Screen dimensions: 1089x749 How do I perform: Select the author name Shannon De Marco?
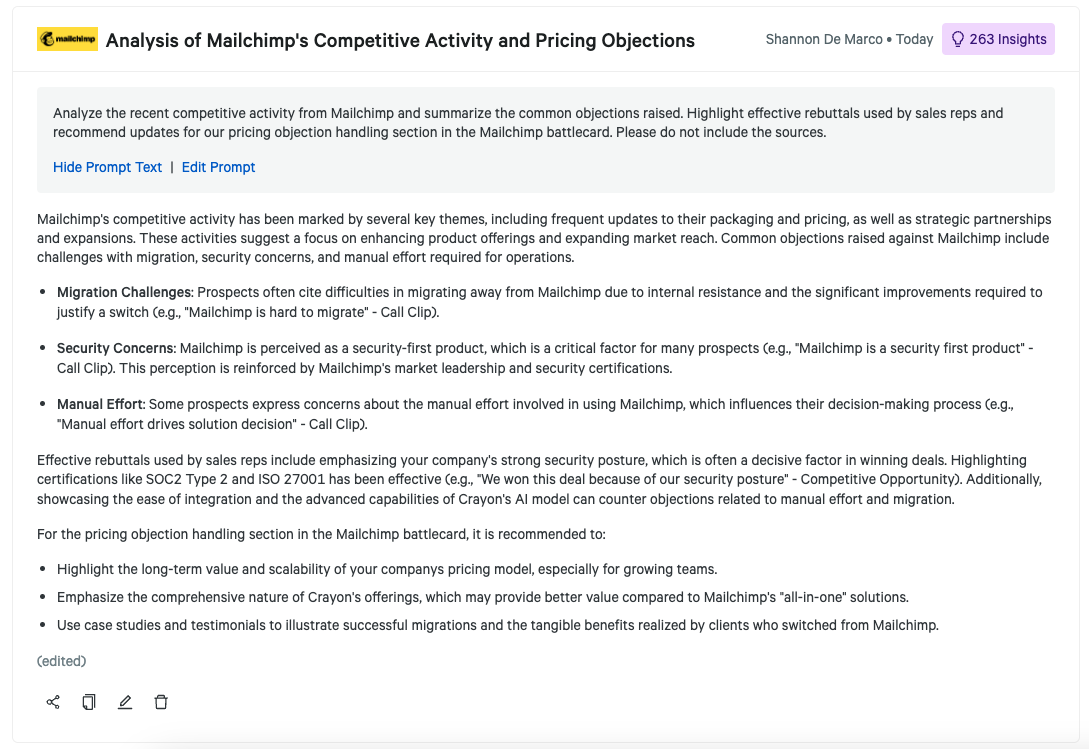point(824,39)
